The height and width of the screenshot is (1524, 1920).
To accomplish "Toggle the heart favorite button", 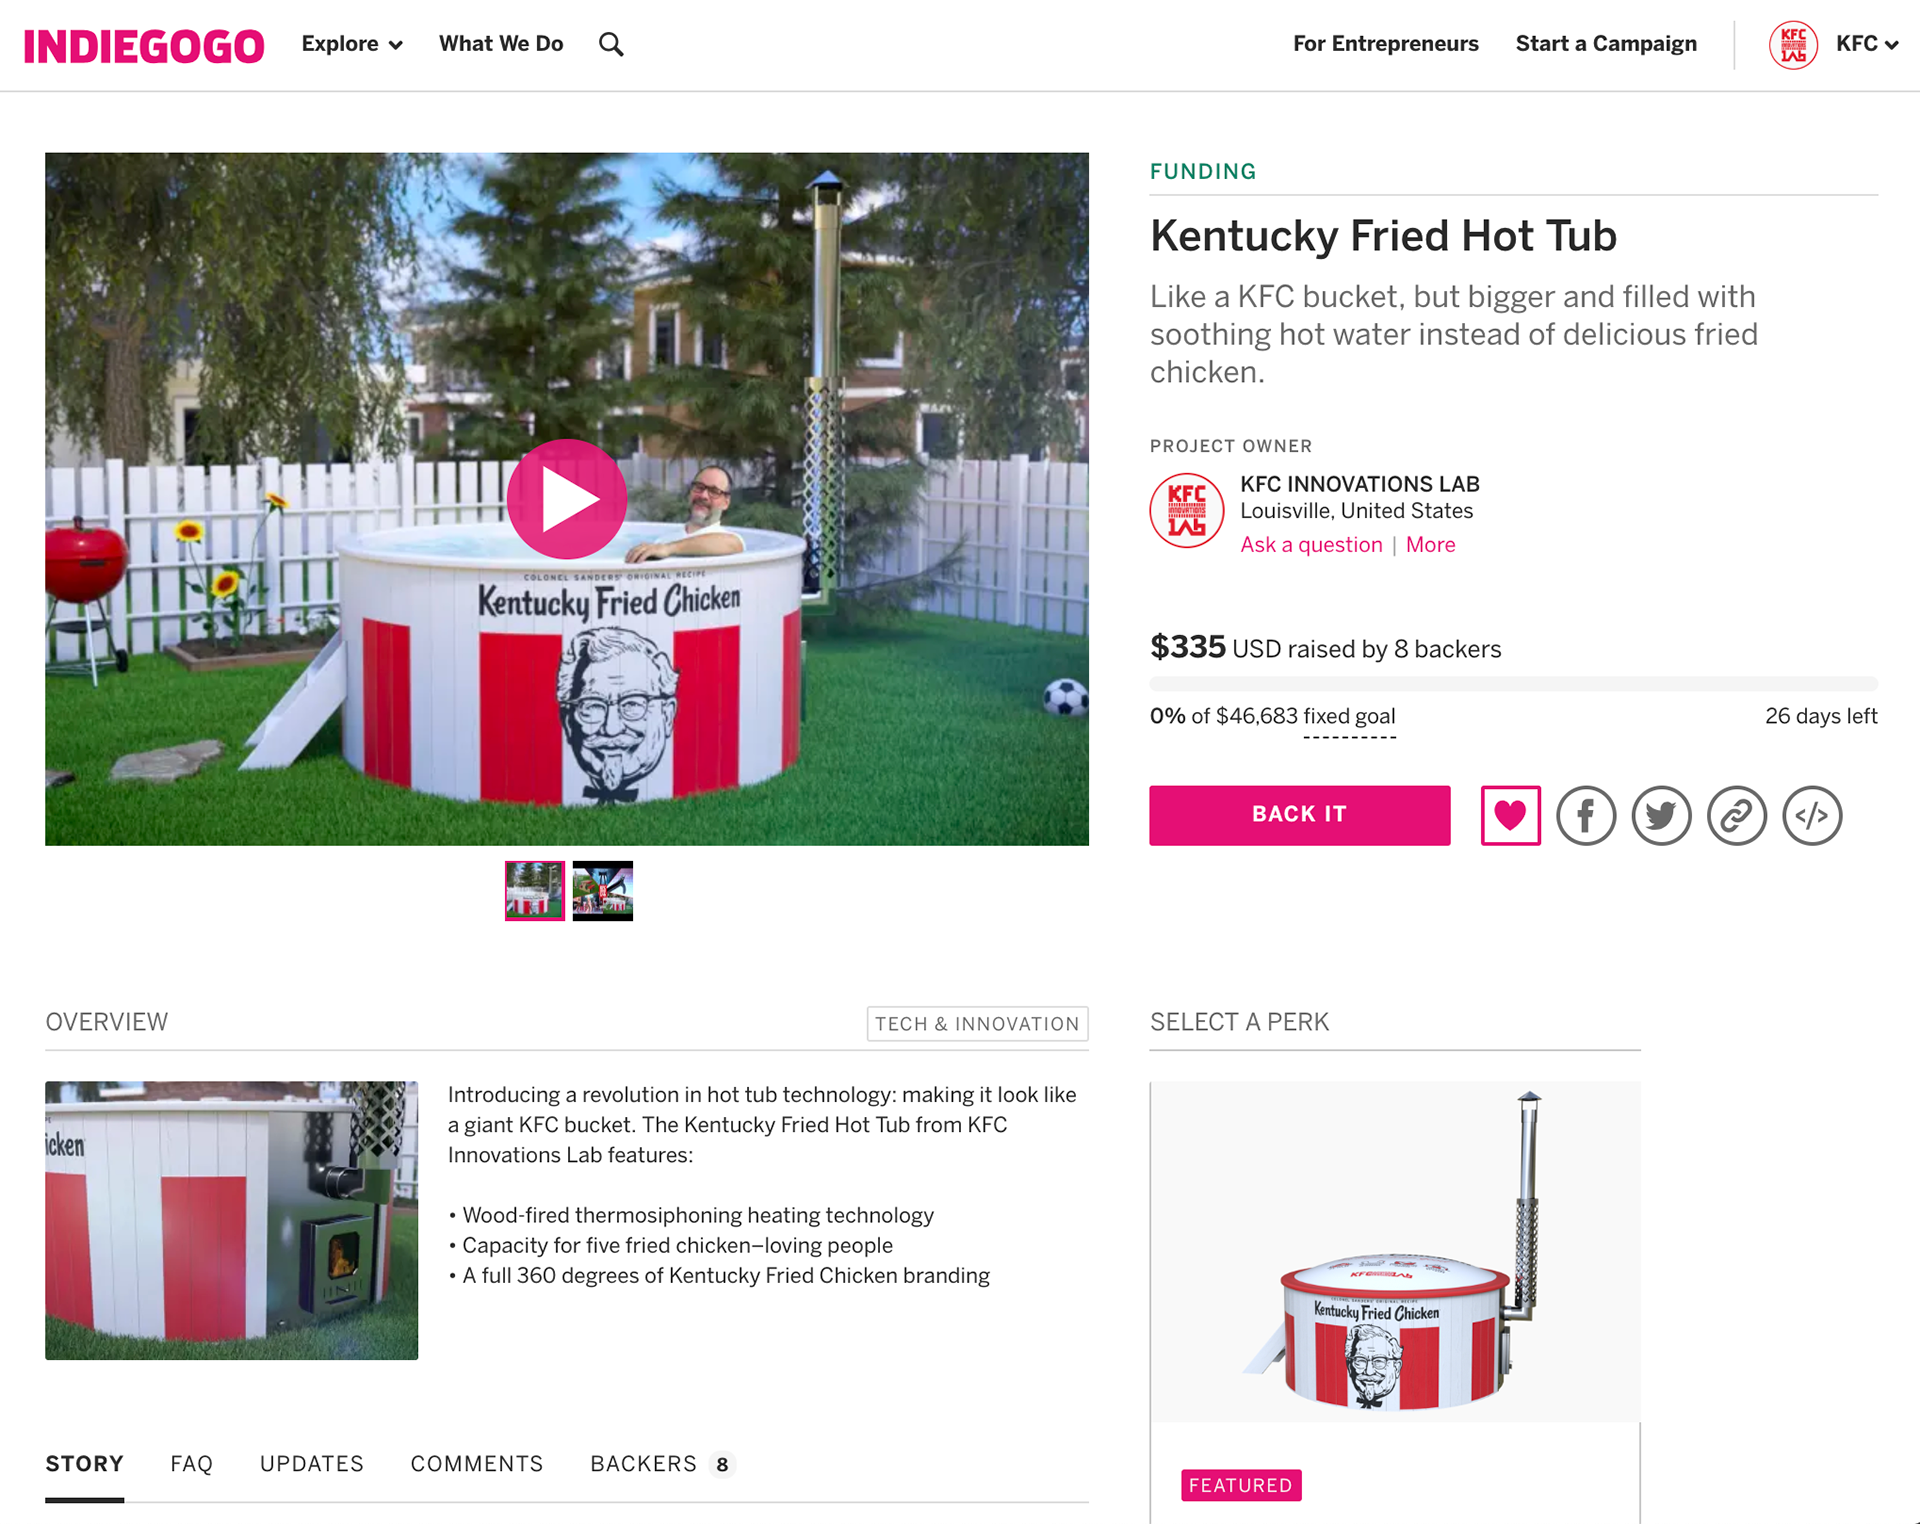I will 1510,815.
